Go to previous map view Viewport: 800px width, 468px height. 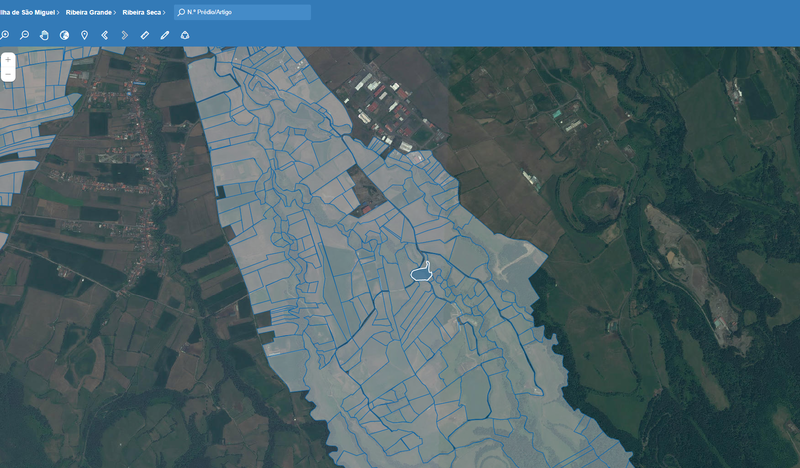(104, 35)
